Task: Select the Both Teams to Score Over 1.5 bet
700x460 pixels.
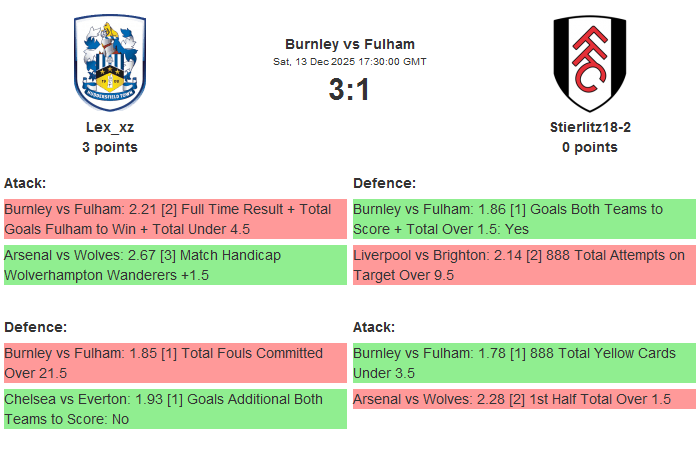Action: (x=524, y=219)
